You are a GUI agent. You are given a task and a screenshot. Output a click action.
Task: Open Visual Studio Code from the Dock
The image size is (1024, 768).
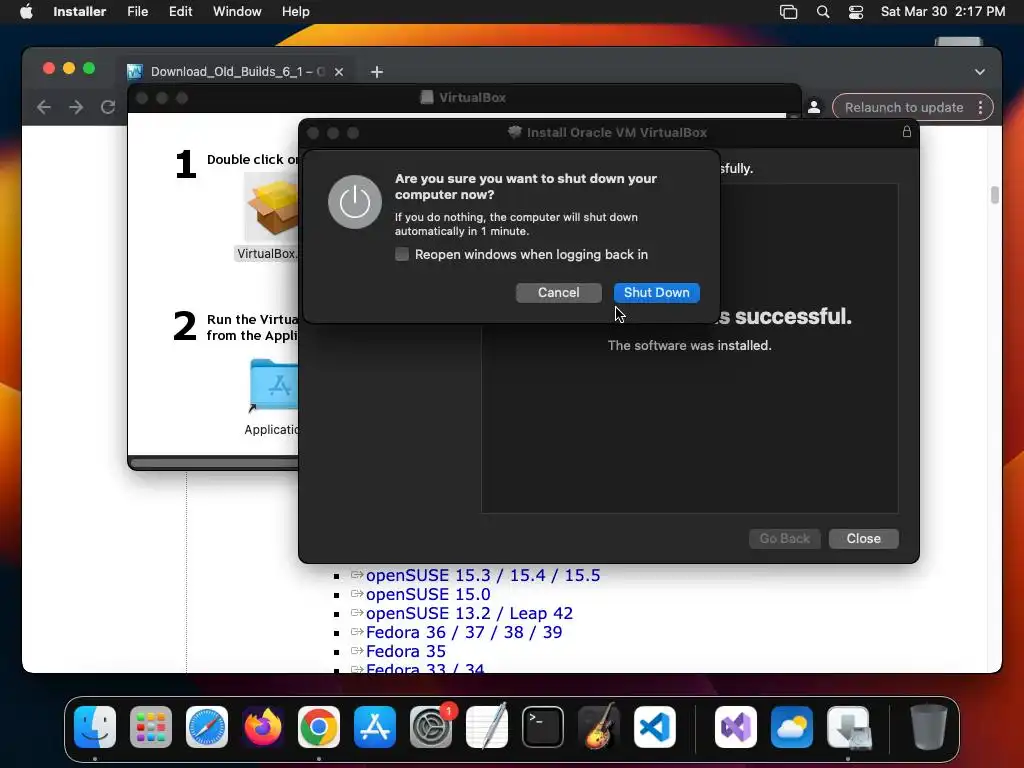tap(654, 727)
